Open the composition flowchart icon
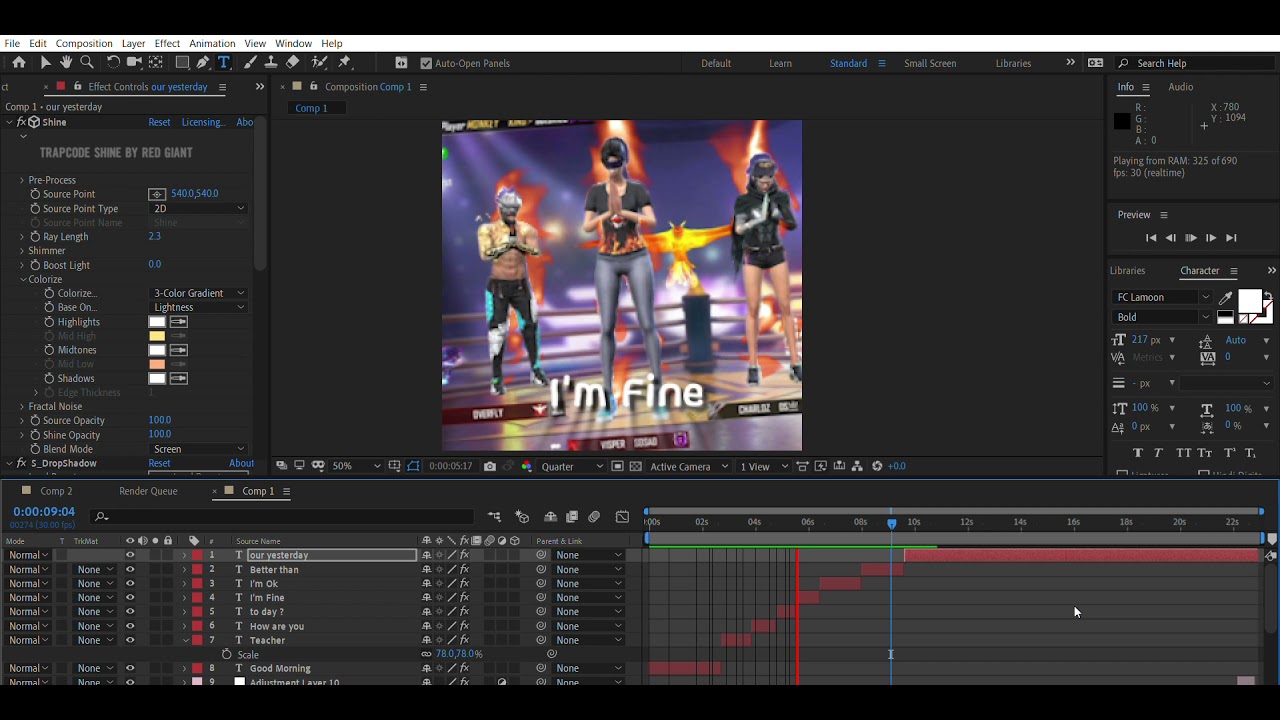 pyautogui.click(x=857, y=466)
